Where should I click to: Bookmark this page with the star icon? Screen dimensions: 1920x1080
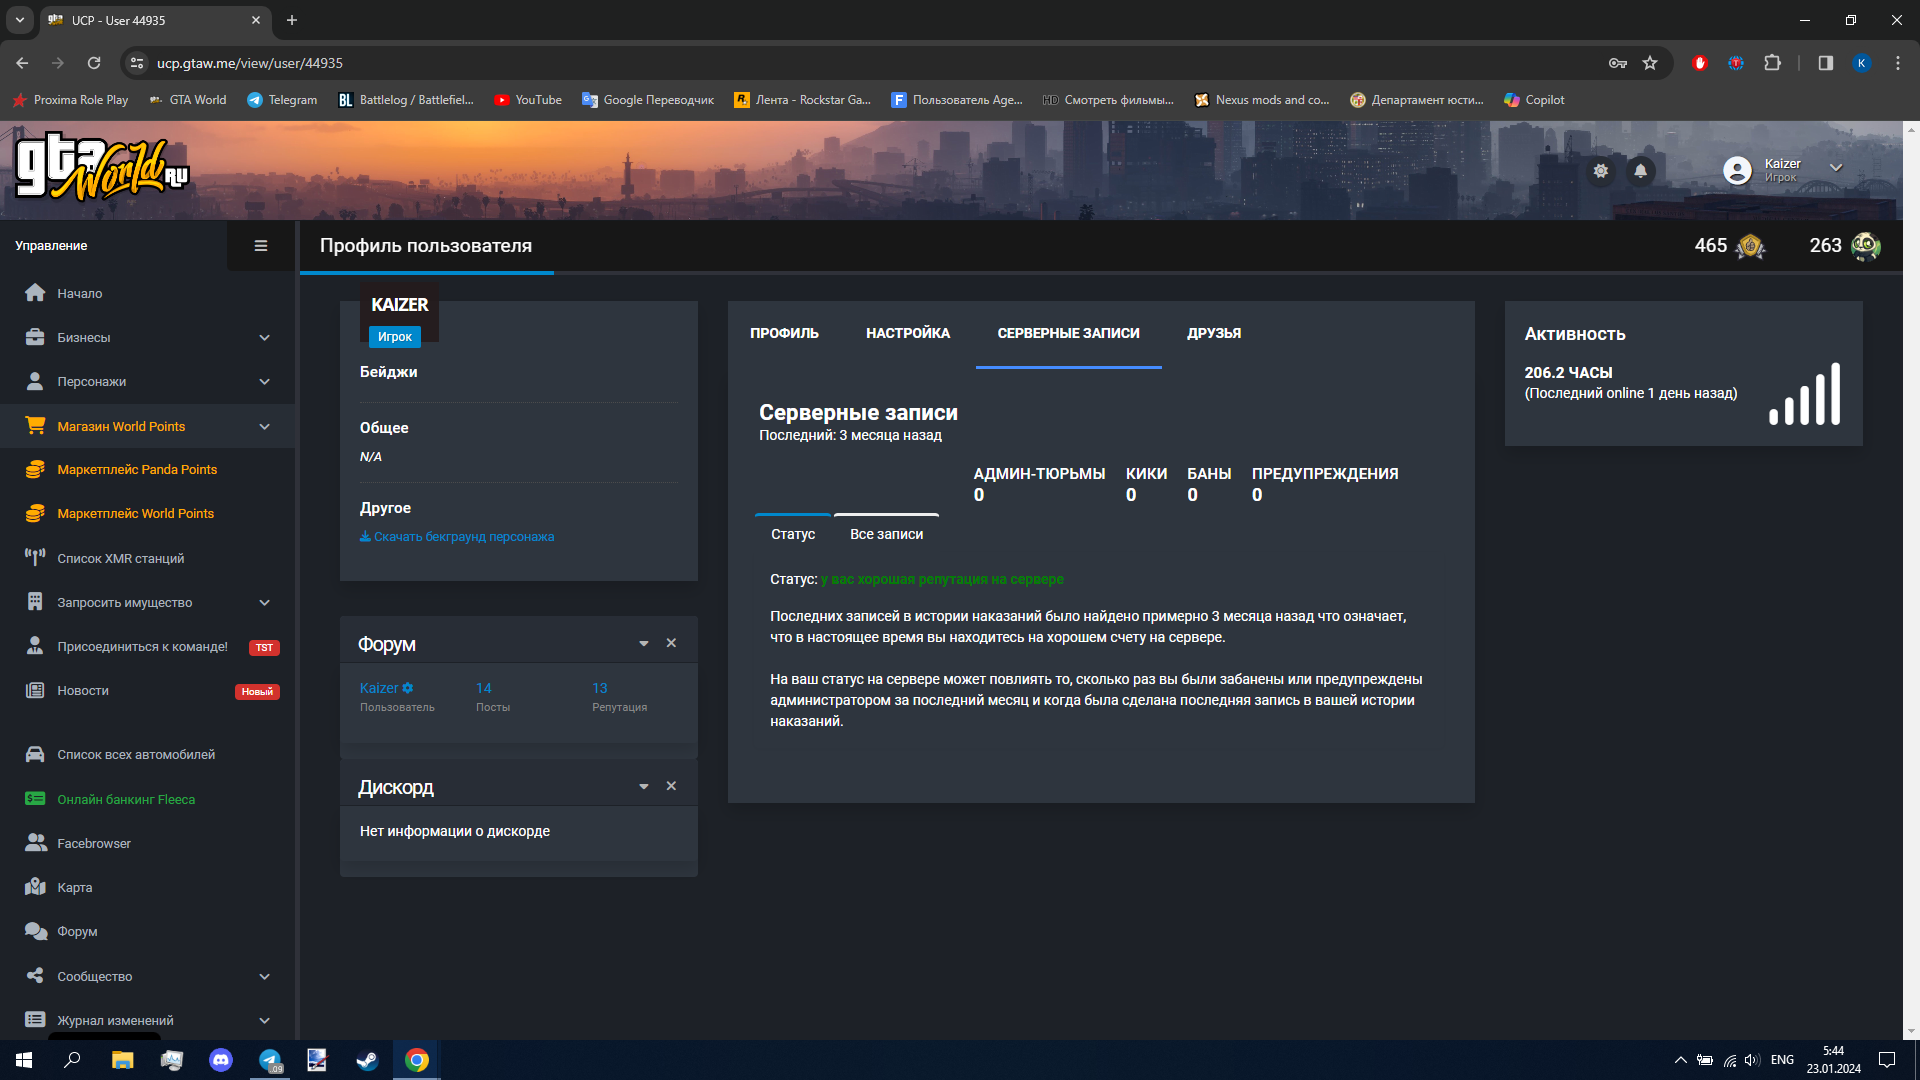[x=1650, y=63]
